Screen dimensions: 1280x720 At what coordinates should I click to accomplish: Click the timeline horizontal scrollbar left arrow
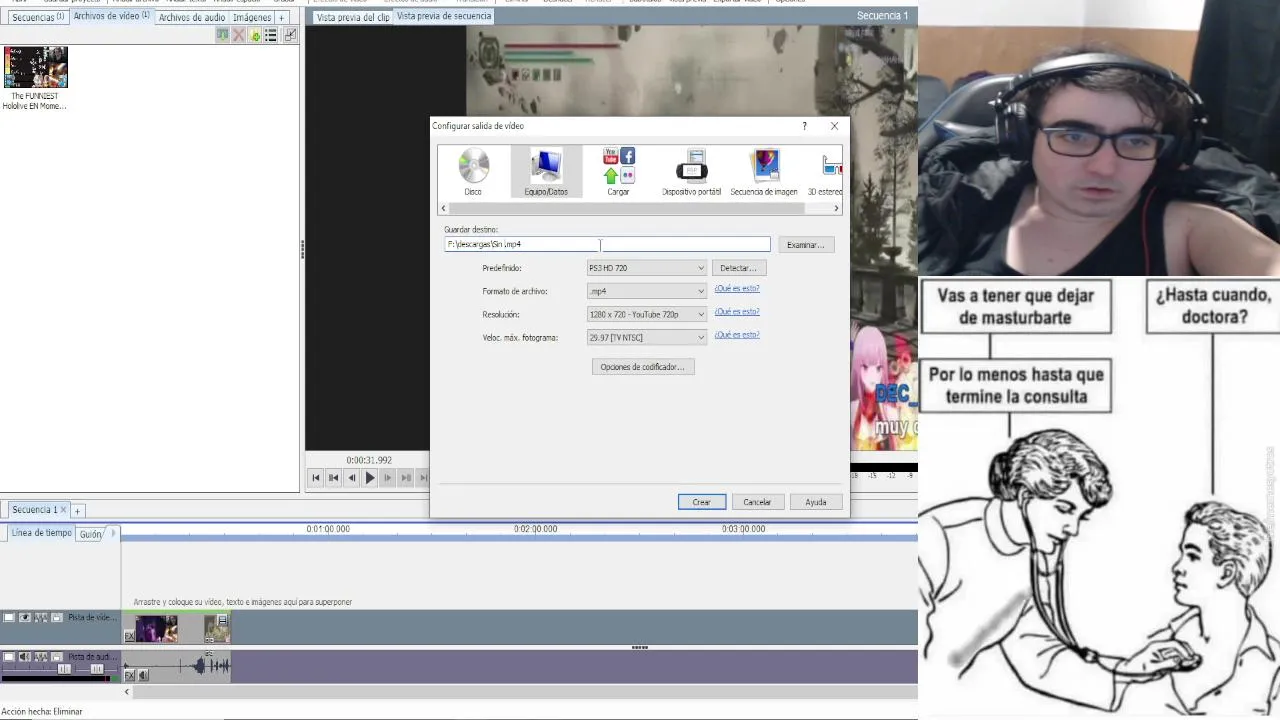coord(126,692)
